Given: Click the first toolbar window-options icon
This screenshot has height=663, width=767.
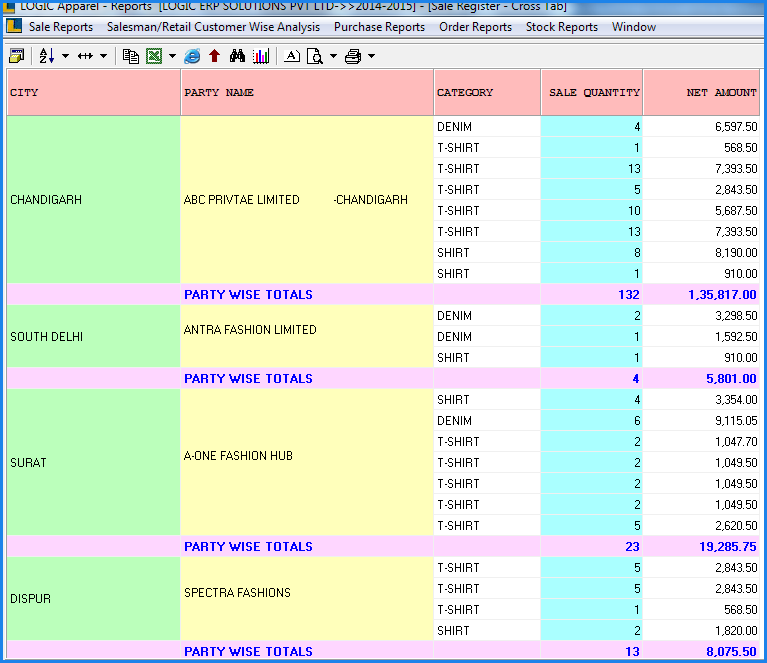Looking at the screenshot, I should pos(16,56).
